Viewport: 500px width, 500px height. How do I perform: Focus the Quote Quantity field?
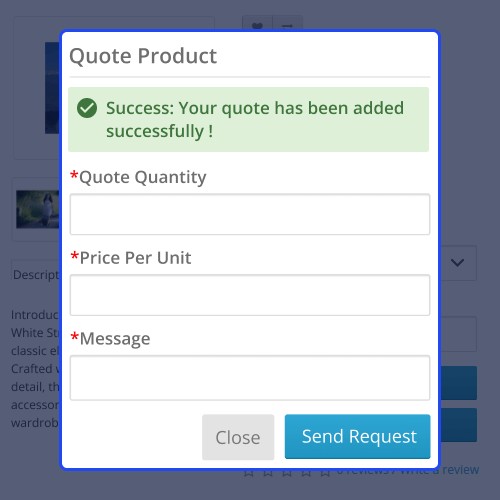click(x=250, y=214)
